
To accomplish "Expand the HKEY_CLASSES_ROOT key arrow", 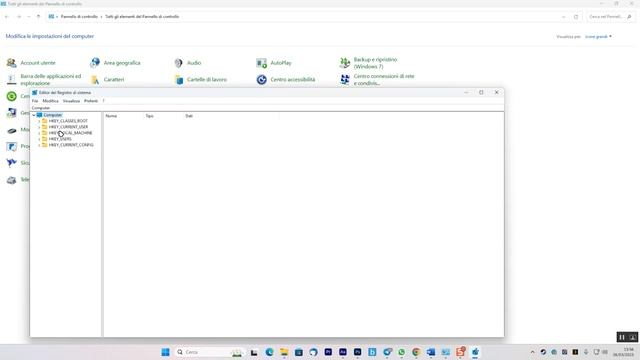I will [x=39, y=121].
